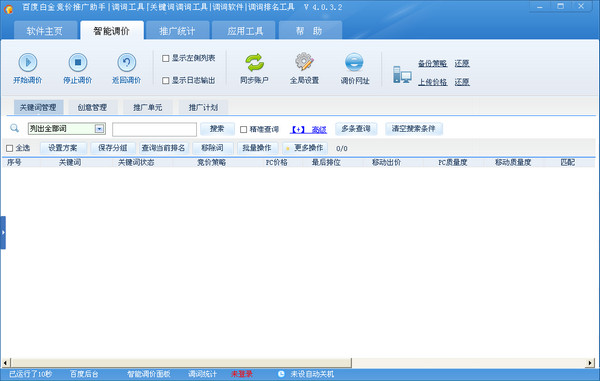Click 已运行了10秒 status text

[31, 374]
